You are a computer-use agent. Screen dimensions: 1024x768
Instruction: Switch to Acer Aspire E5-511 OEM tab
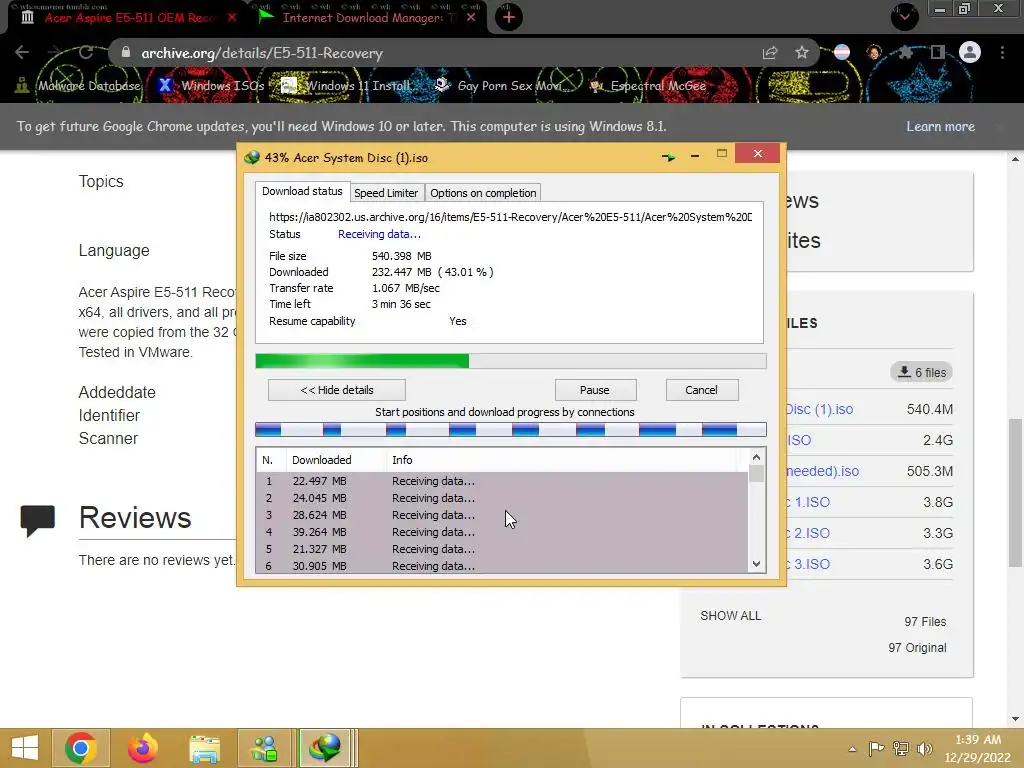pos(129,18)
